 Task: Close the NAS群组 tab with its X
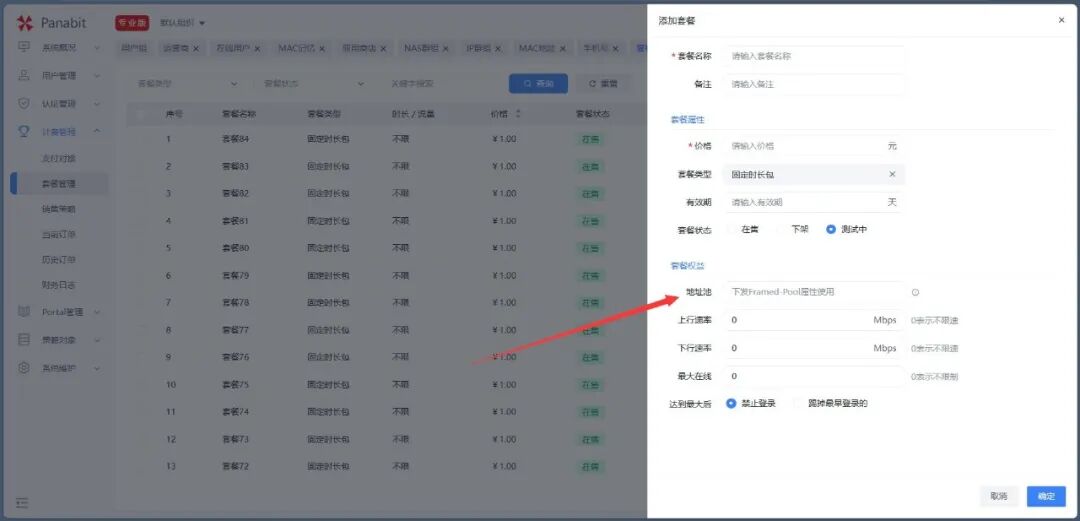[446, 48]
